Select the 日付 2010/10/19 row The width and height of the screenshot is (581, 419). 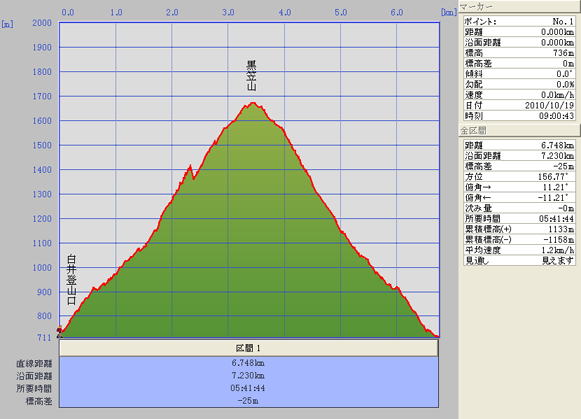(x=519, y=105)
